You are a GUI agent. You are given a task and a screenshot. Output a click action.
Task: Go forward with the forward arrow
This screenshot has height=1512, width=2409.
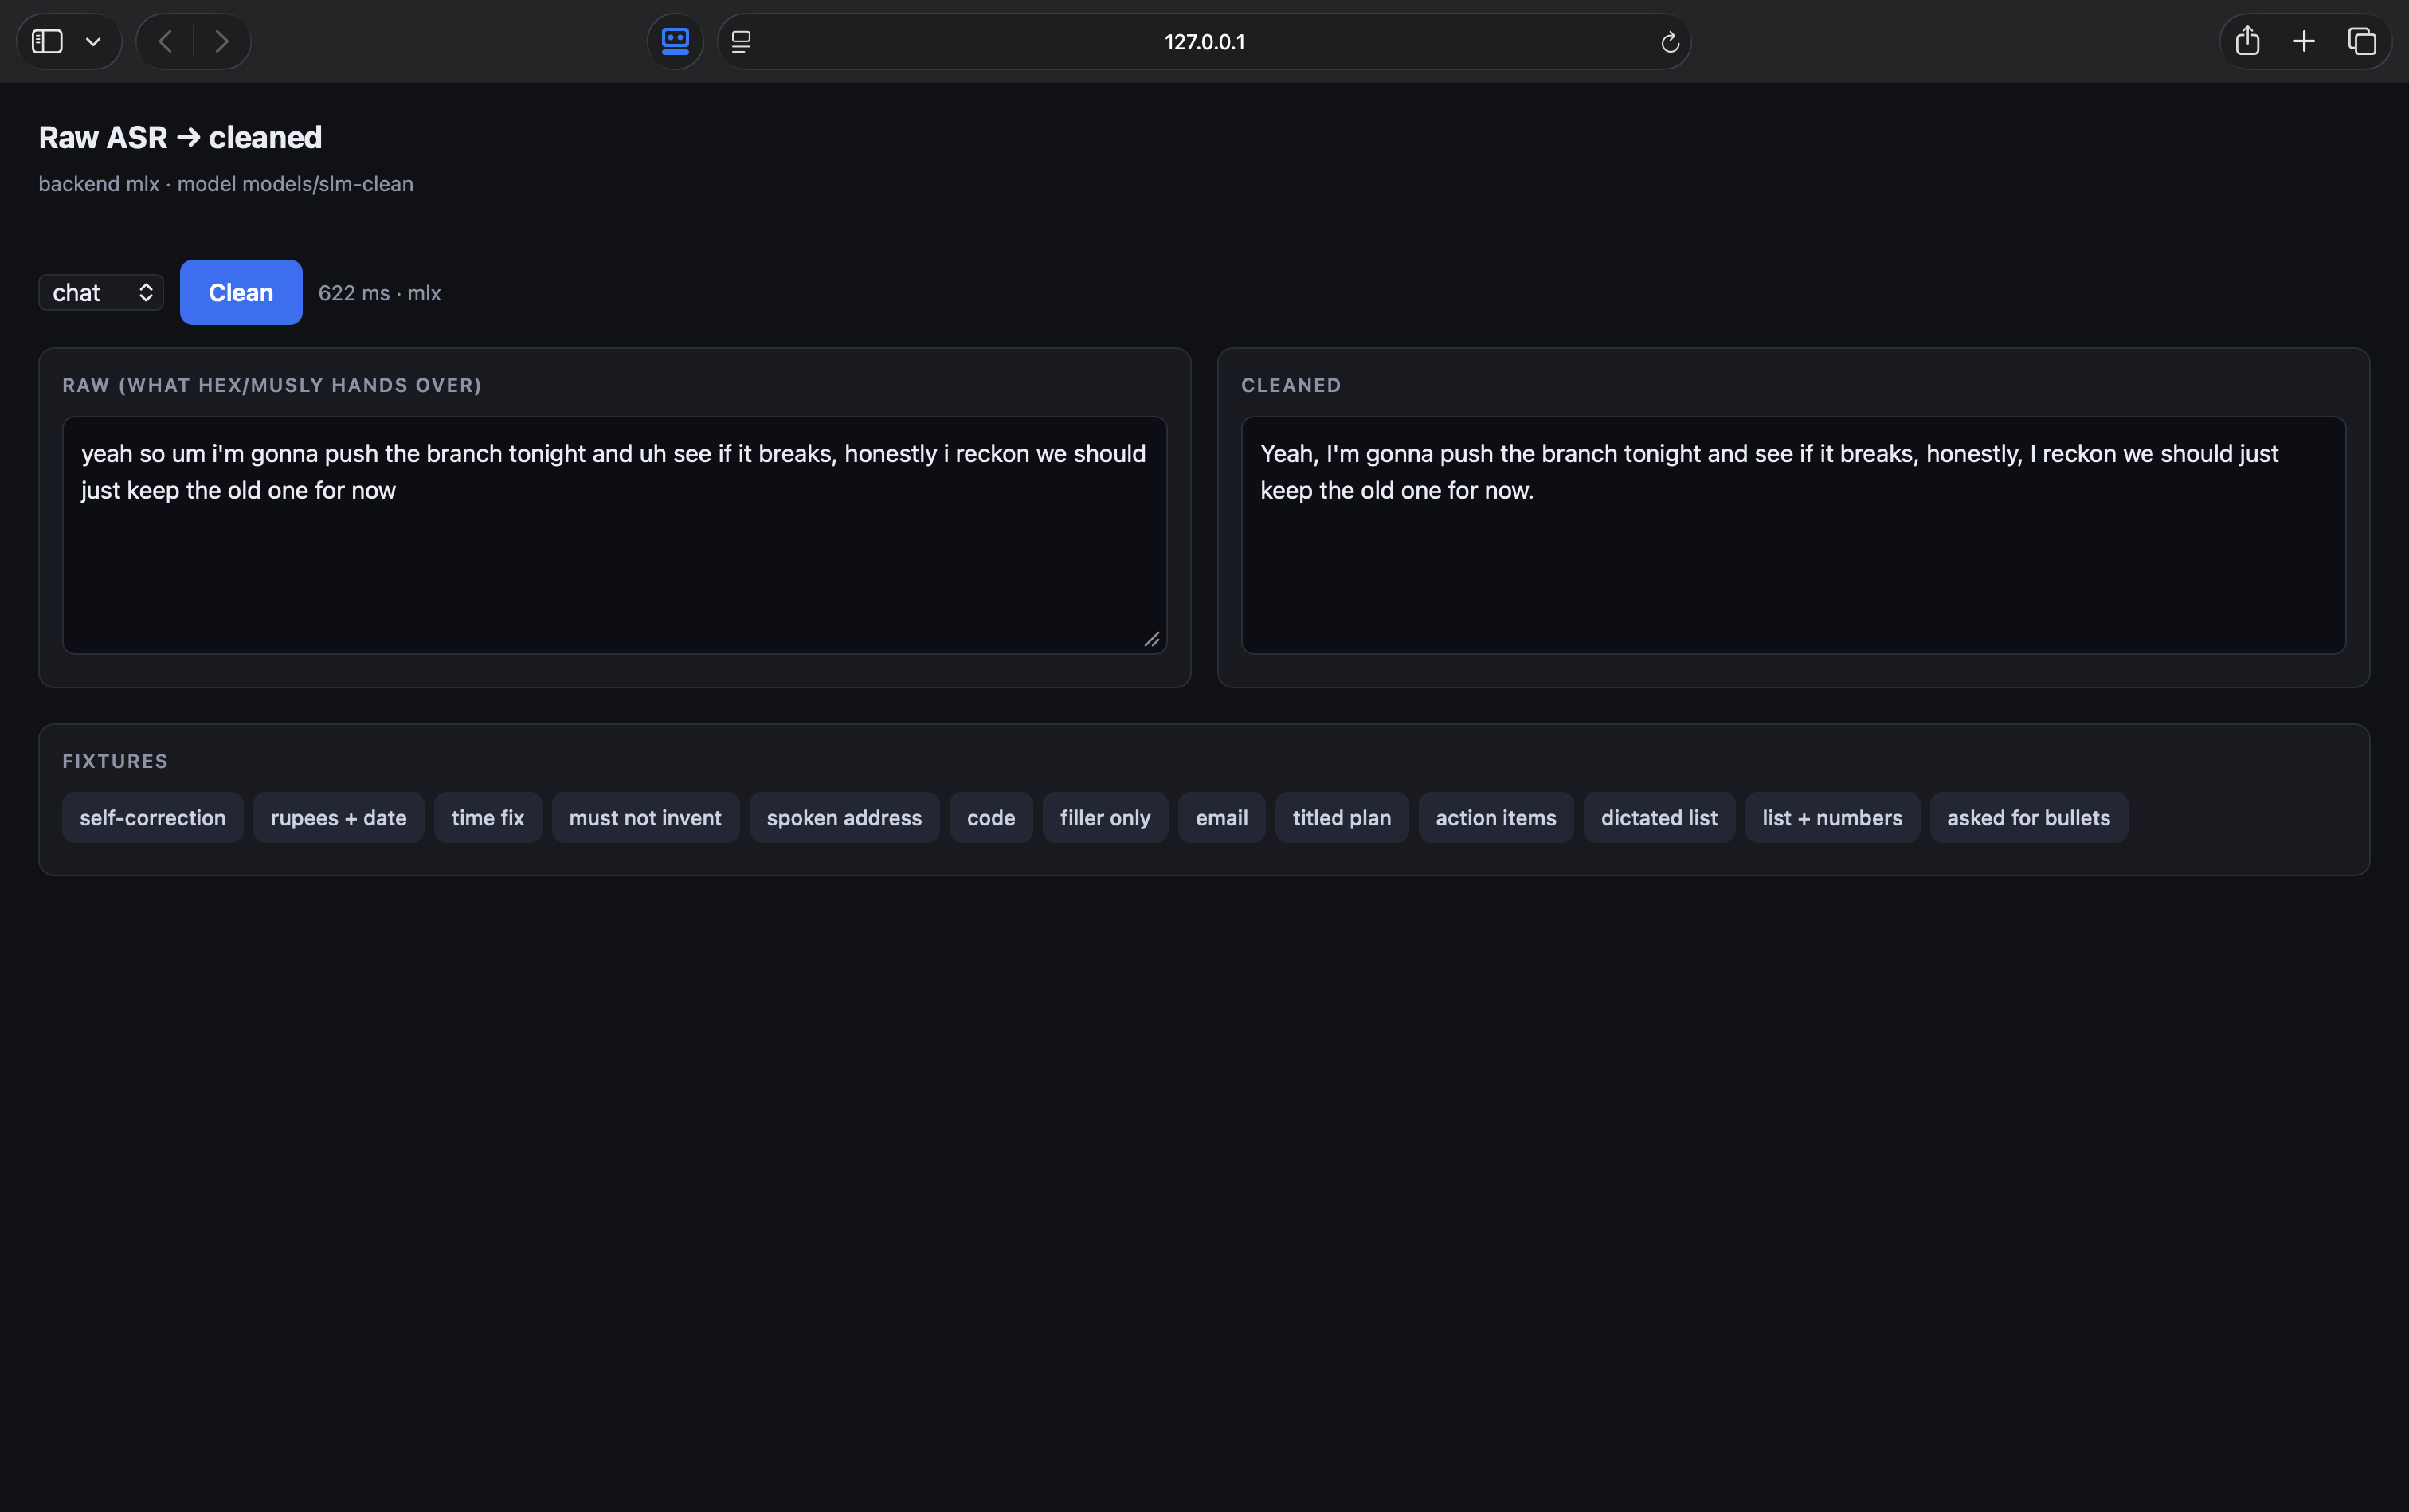pos(222,41)
